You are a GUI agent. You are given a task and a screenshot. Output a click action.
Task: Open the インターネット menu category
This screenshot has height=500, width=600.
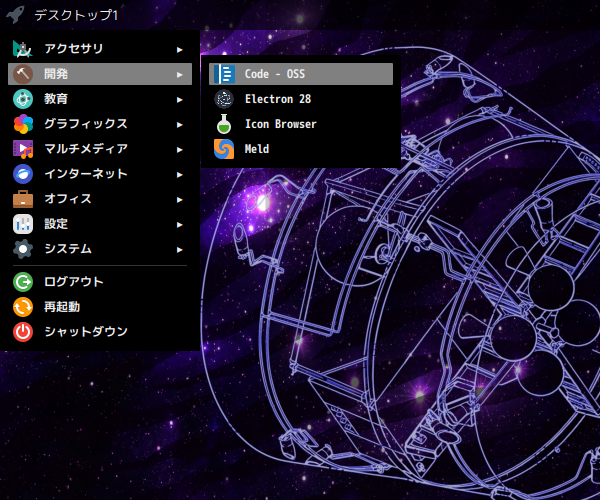100,174
